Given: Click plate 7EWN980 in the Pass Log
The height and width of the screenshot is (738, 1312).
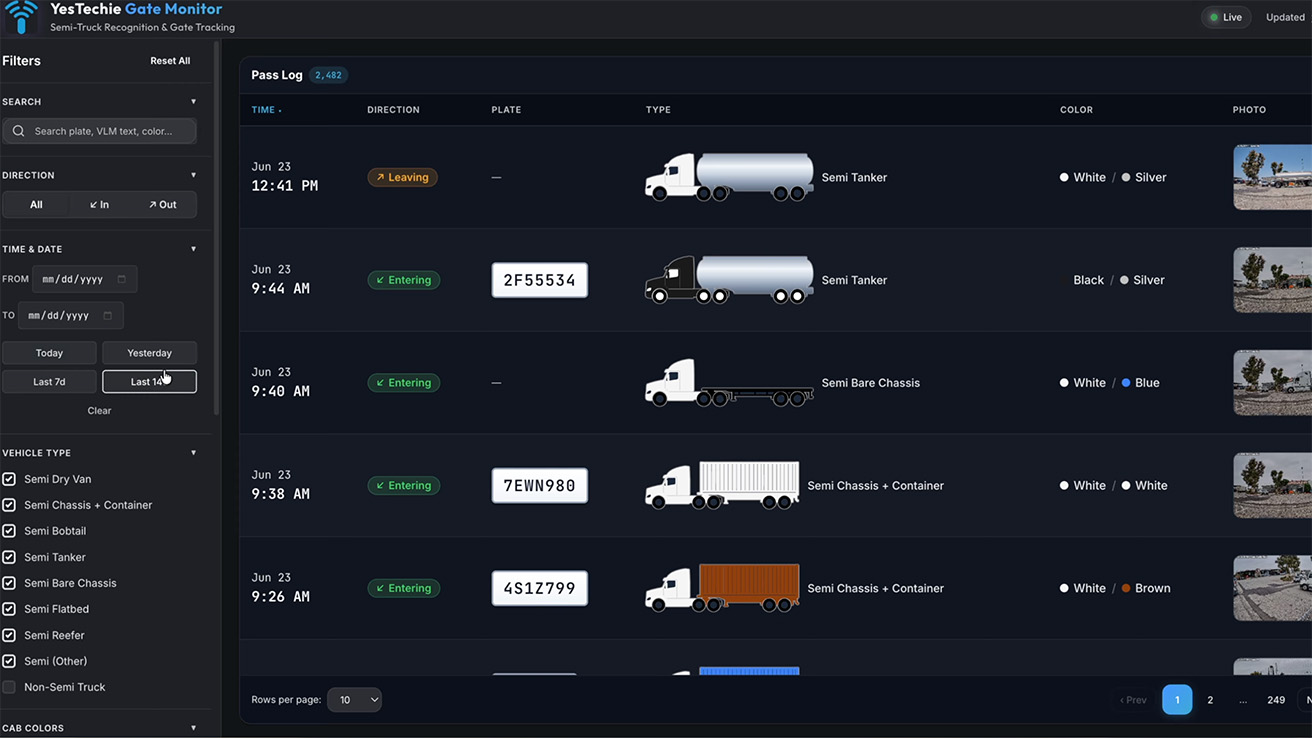Looking at the screenshot, I should click(x=540, y=486).
